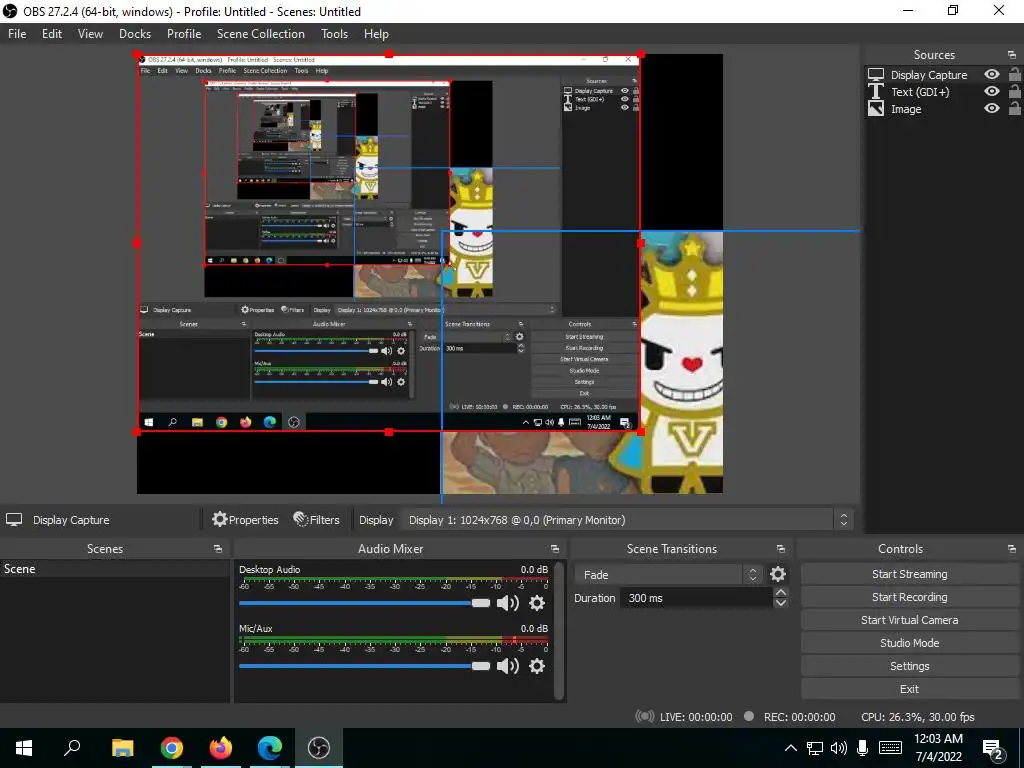Open the notification center

pyautogui.click(x=993, y=749)
